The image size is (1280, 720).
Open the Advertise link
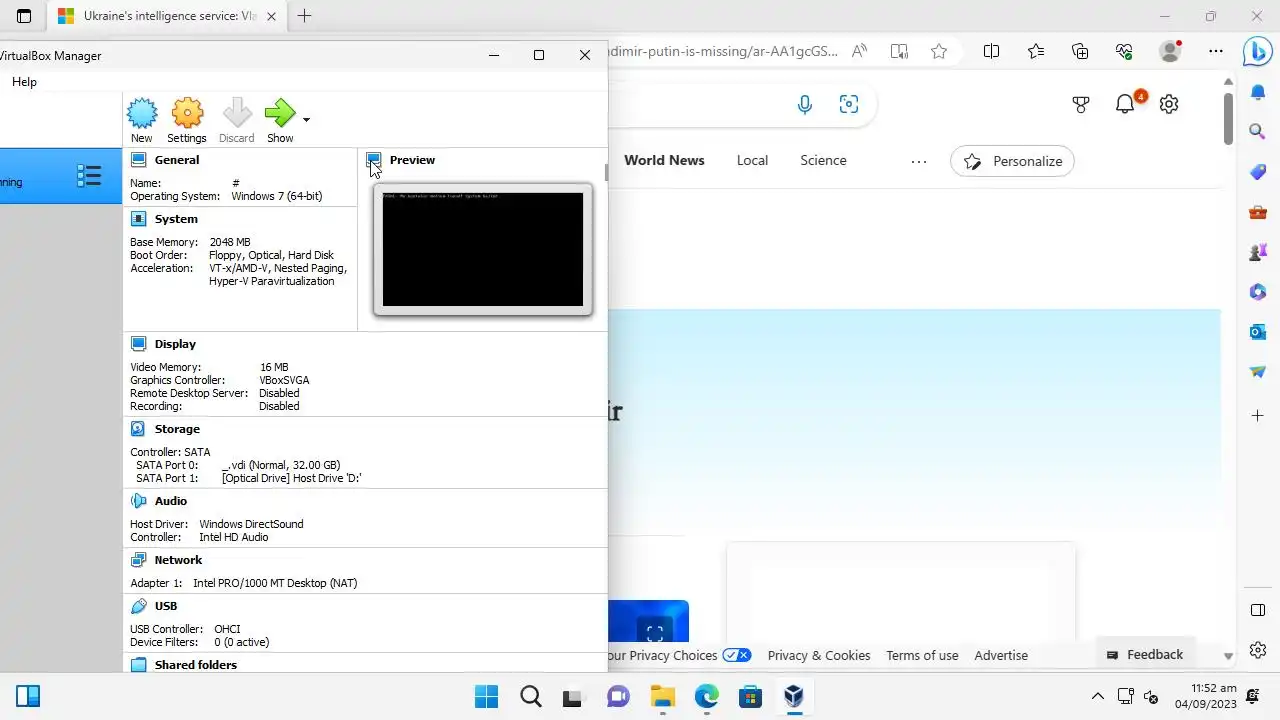click(1001, 656)
